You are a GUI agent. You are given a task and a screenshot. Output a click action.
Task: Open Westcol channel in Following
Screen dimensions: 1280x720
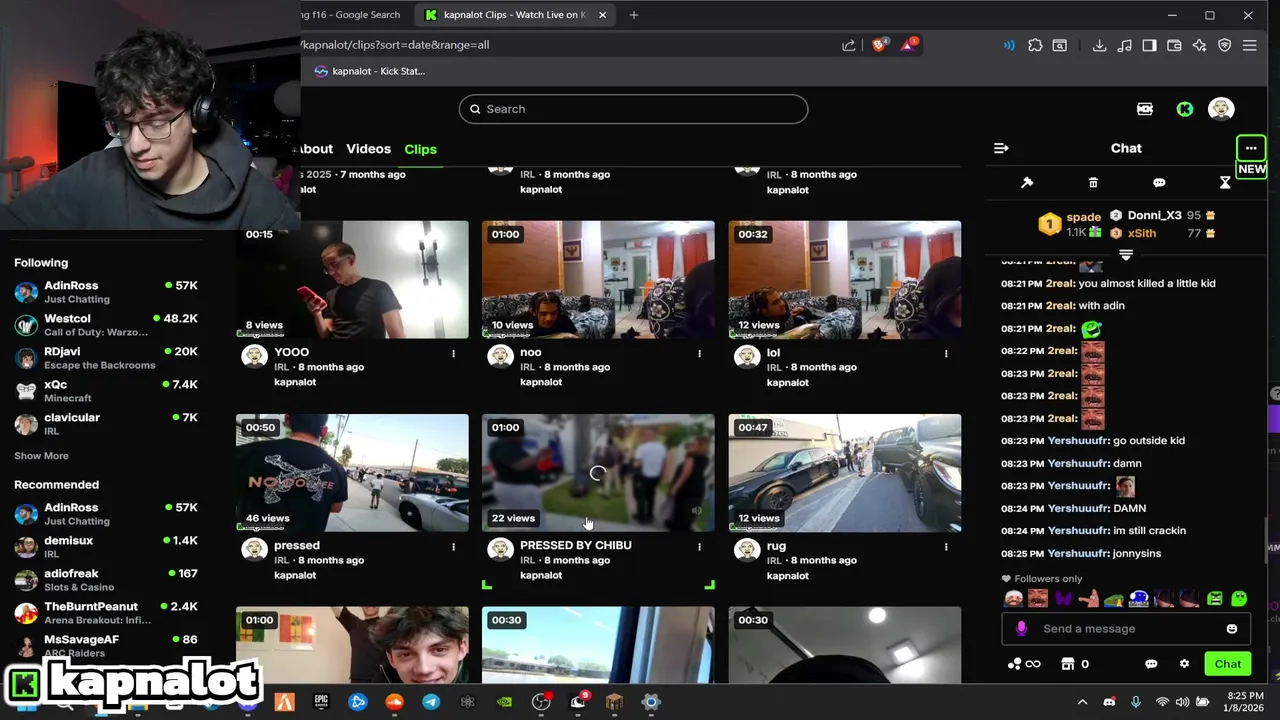tap(105, 325)
